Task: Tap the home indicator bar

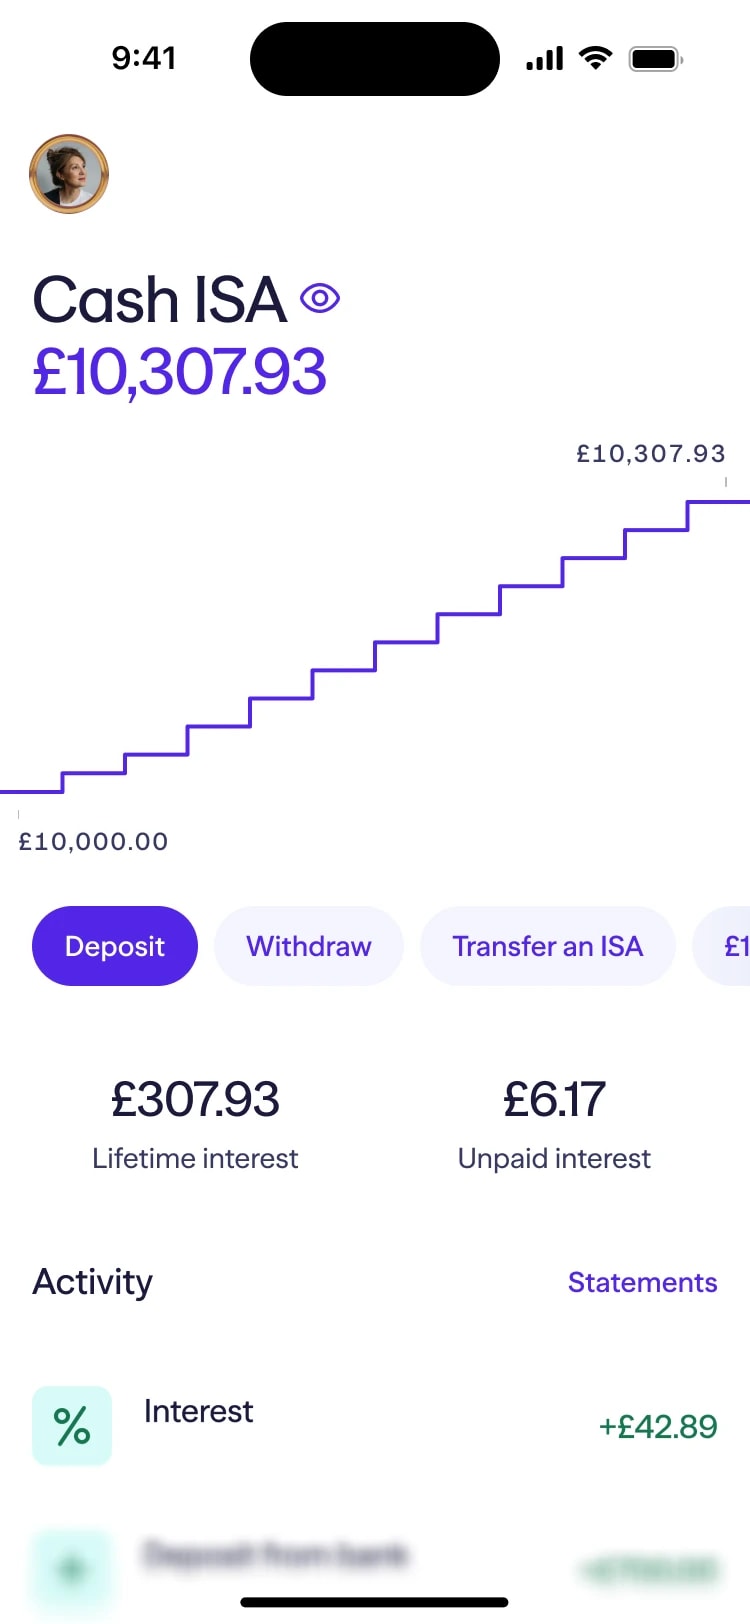Action: coord(375,1602)
